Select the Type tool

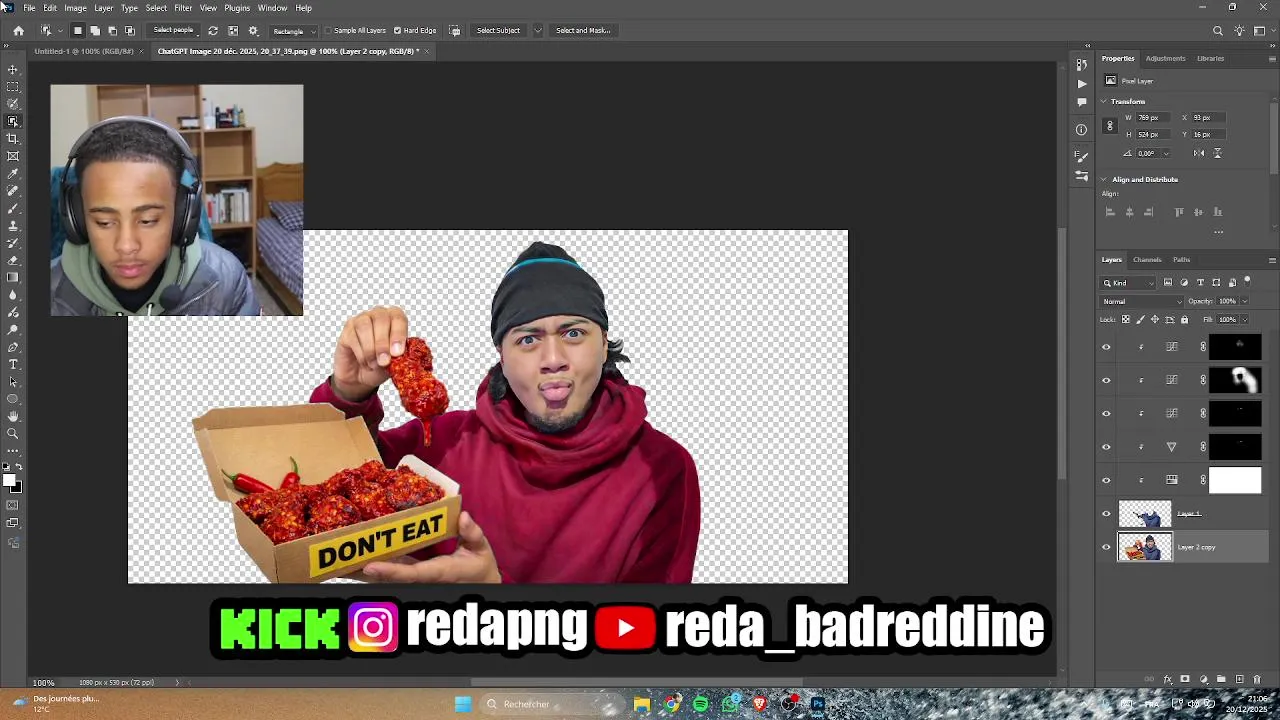pos(13,364)
